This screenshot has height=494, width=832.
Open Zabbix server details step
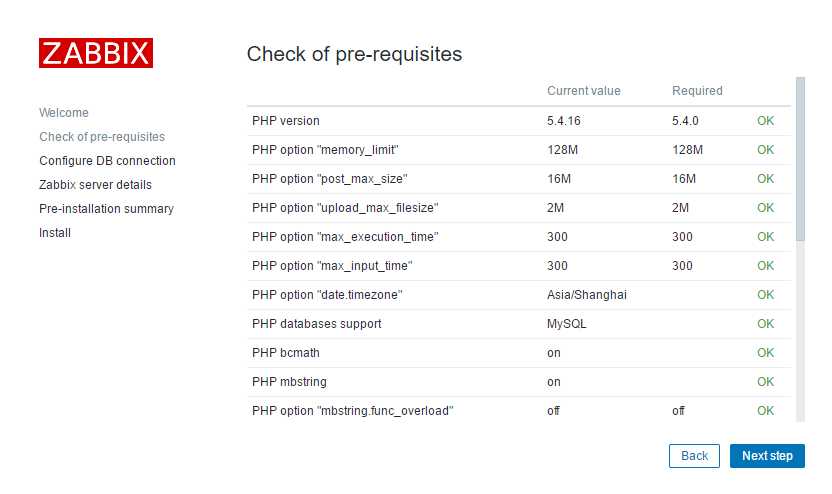coord(96,185)
